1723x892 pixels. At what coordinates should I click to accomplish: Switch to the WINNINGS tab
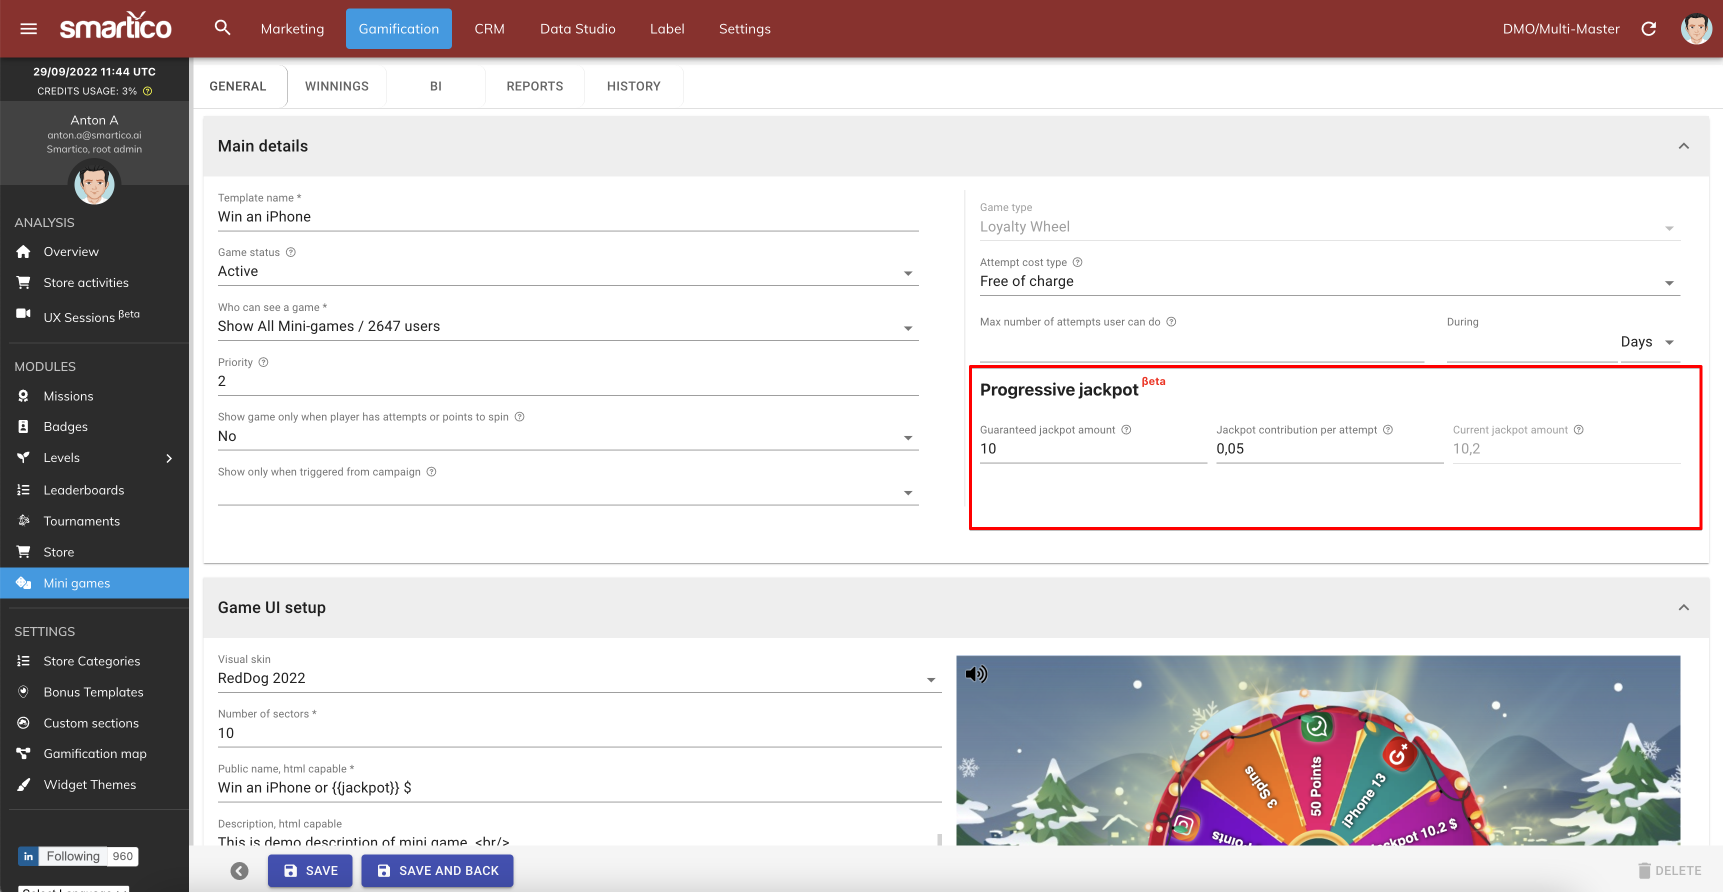(x=337, y=87)
